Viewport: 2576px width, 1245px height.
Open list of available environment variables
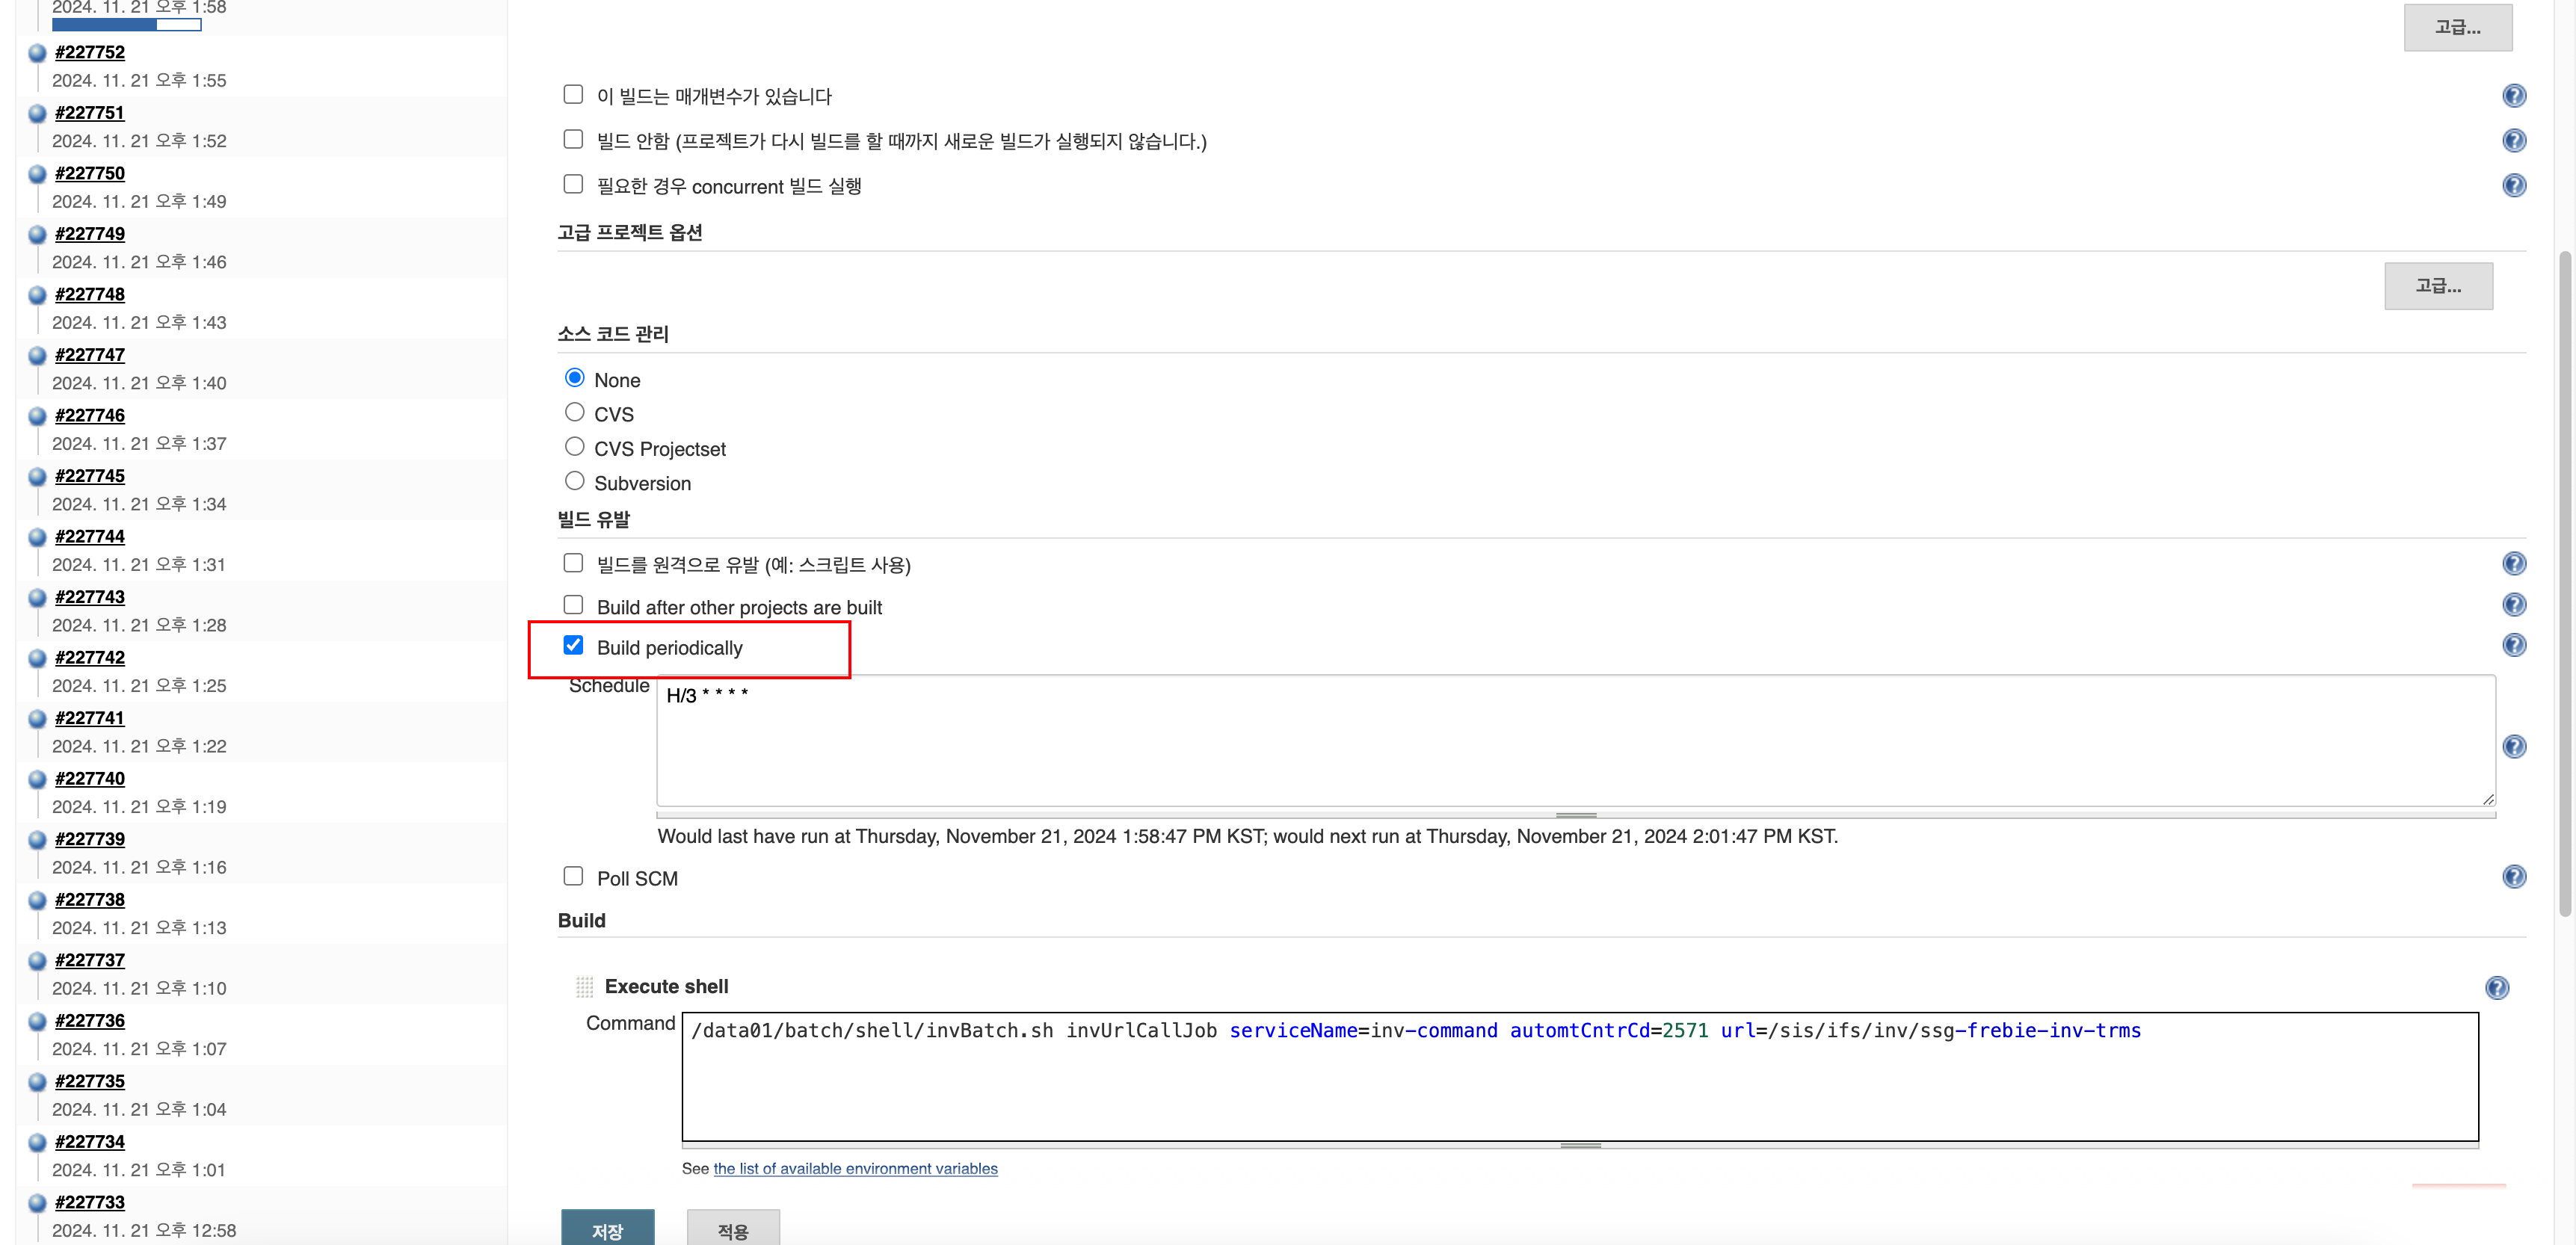click(x=855, y=1169)
